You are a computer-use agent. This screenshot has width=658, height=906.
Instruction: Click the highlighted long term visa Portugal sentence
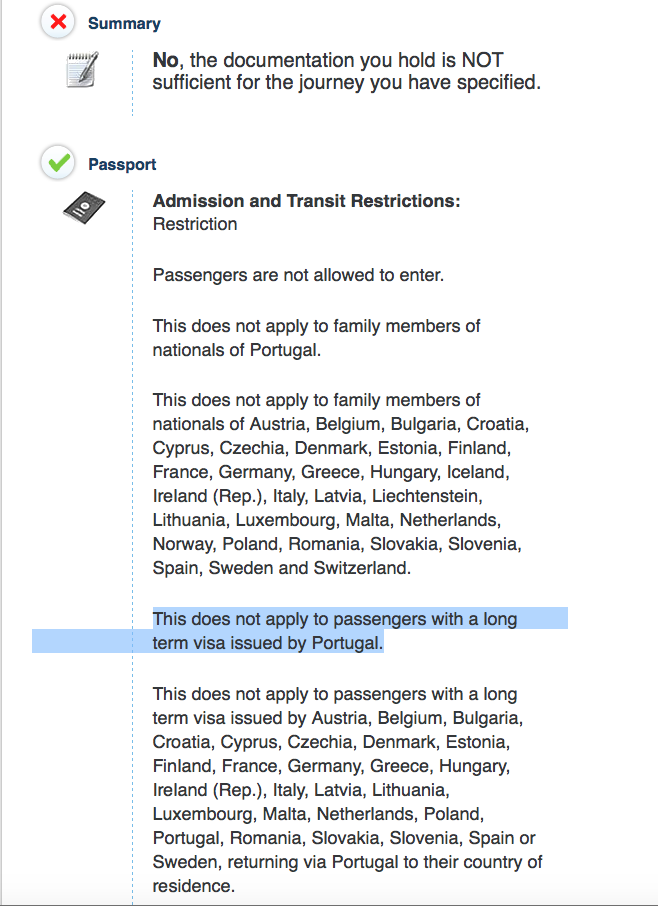(334, 631)
